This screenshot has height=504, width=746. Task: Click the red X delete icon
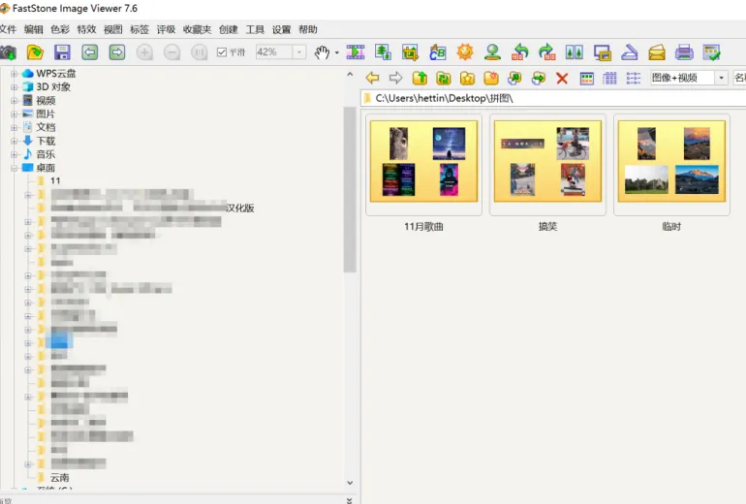(x=562, y=78)
